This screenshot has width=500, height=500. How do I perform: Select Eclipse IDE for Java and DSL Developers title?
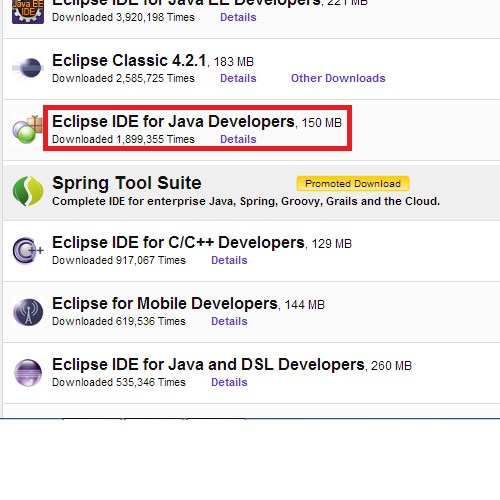tap(208, 365)
